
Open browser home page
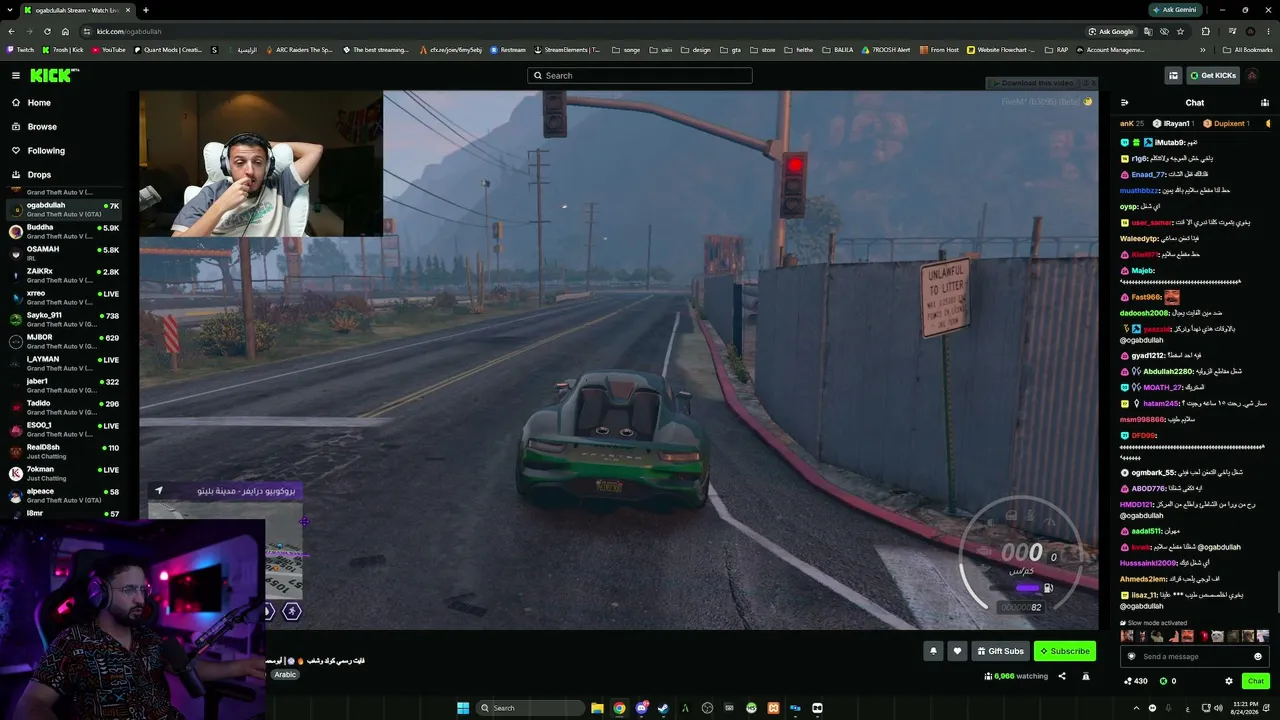point(65,31)
